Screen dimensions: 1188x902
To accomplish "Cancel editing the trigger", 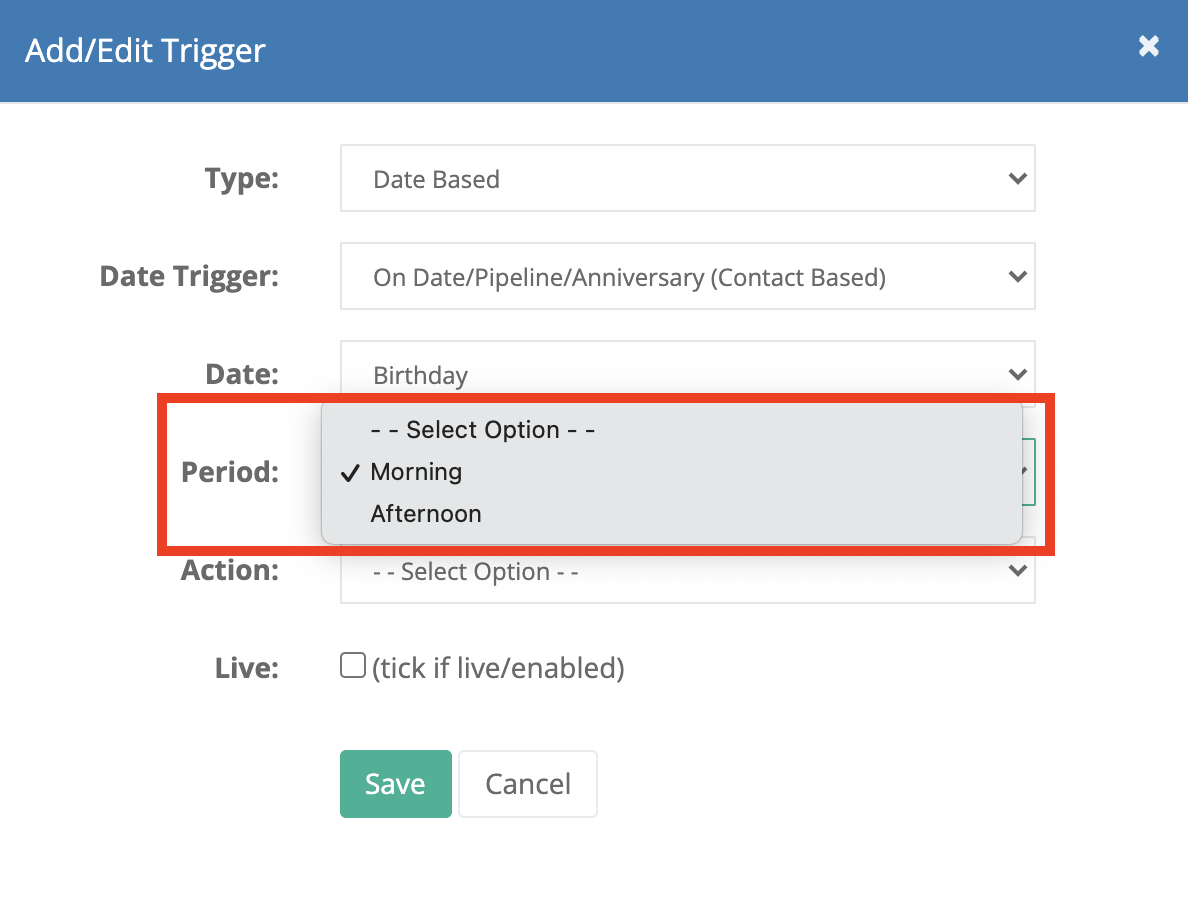I will pyautogui.click(x=528, y=784).
